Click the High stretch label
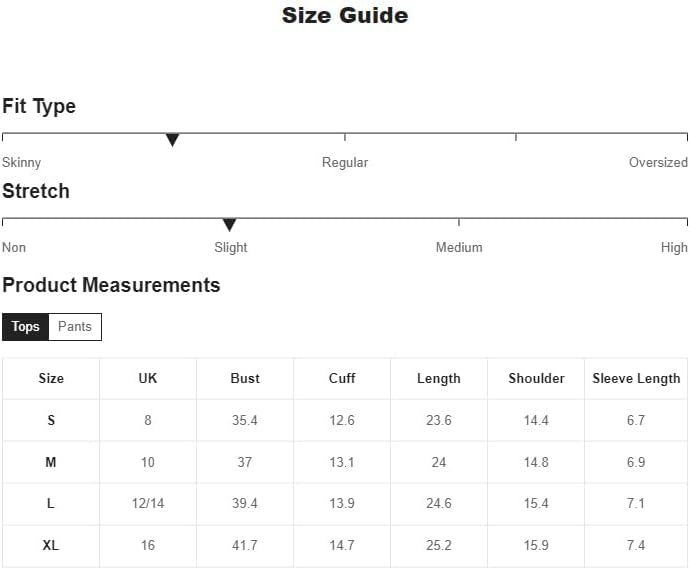This screenshot has height=570, width=690. pos(674,247)
